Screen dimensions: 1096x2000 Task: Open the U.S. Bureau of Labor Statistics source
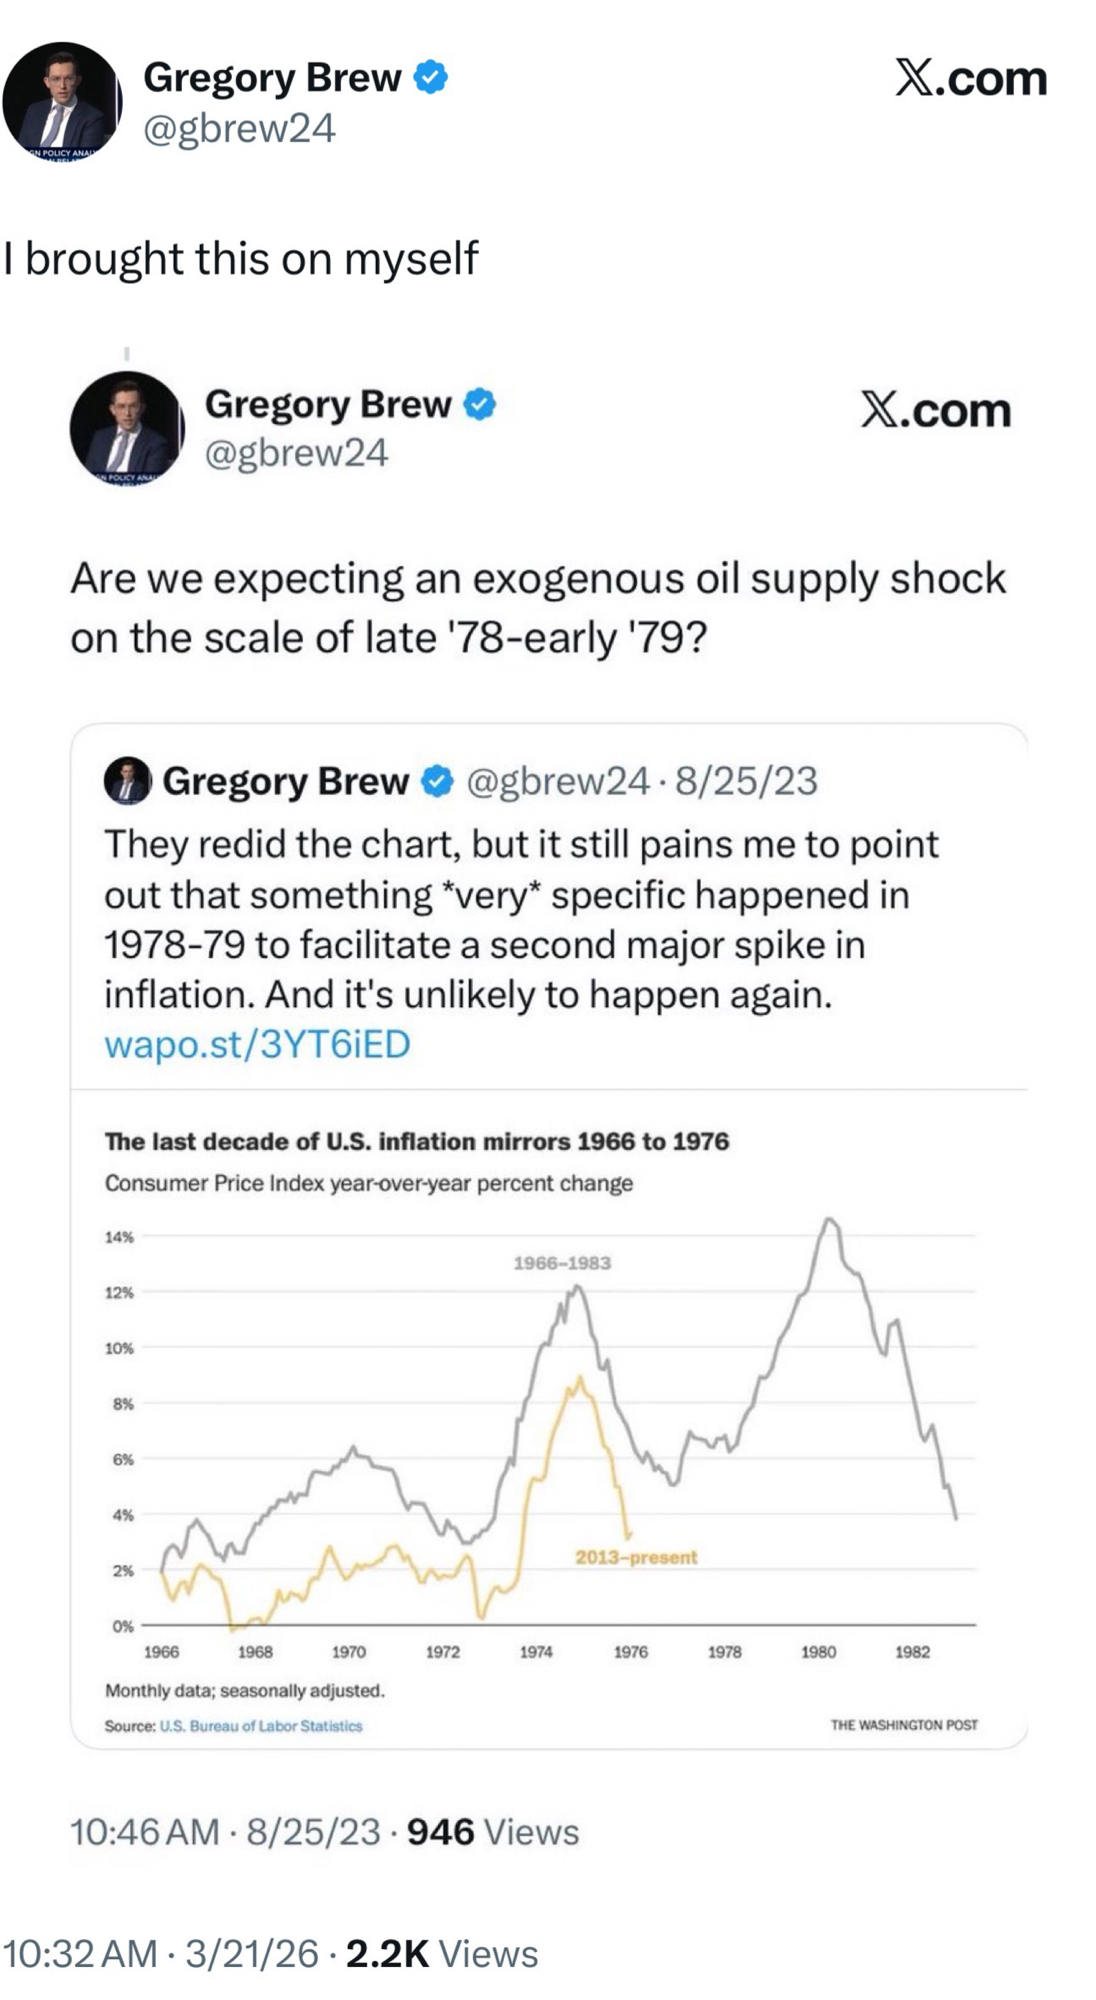tap(261, 1726)
